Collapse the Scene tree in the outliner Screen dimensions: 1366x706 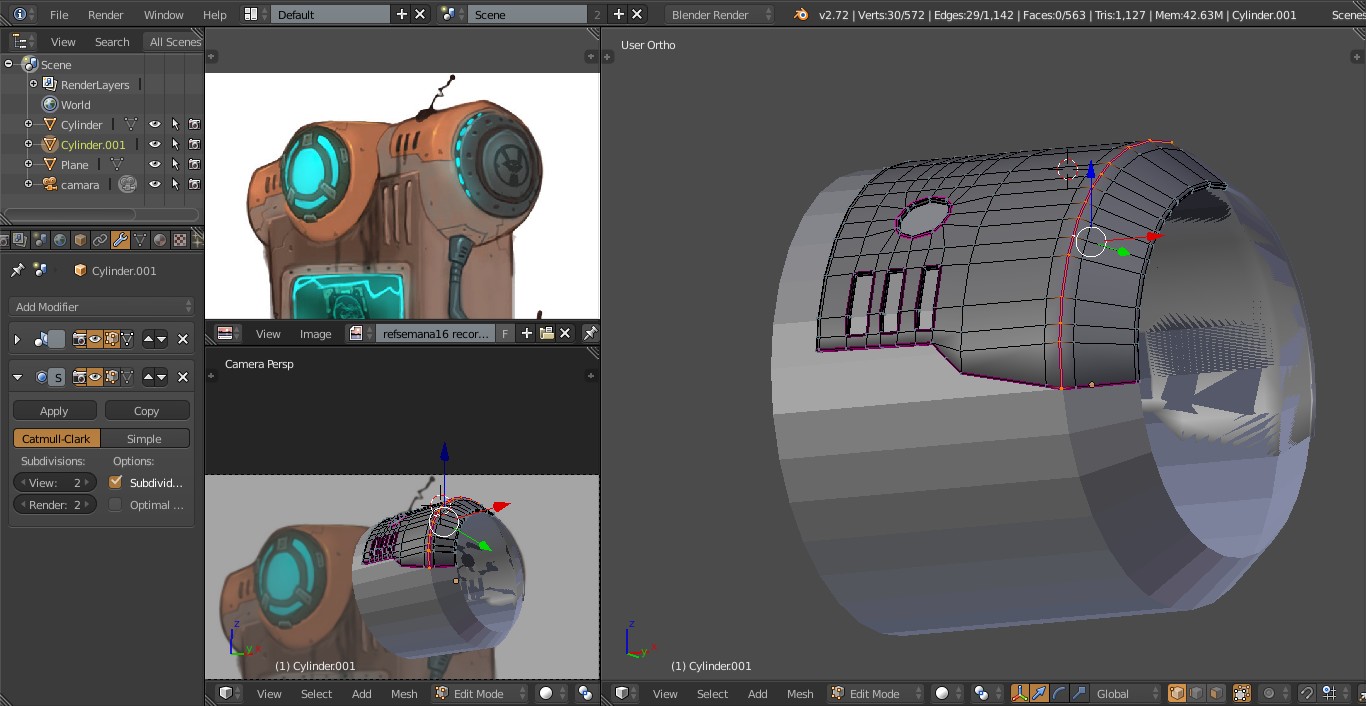pos(9,64)
